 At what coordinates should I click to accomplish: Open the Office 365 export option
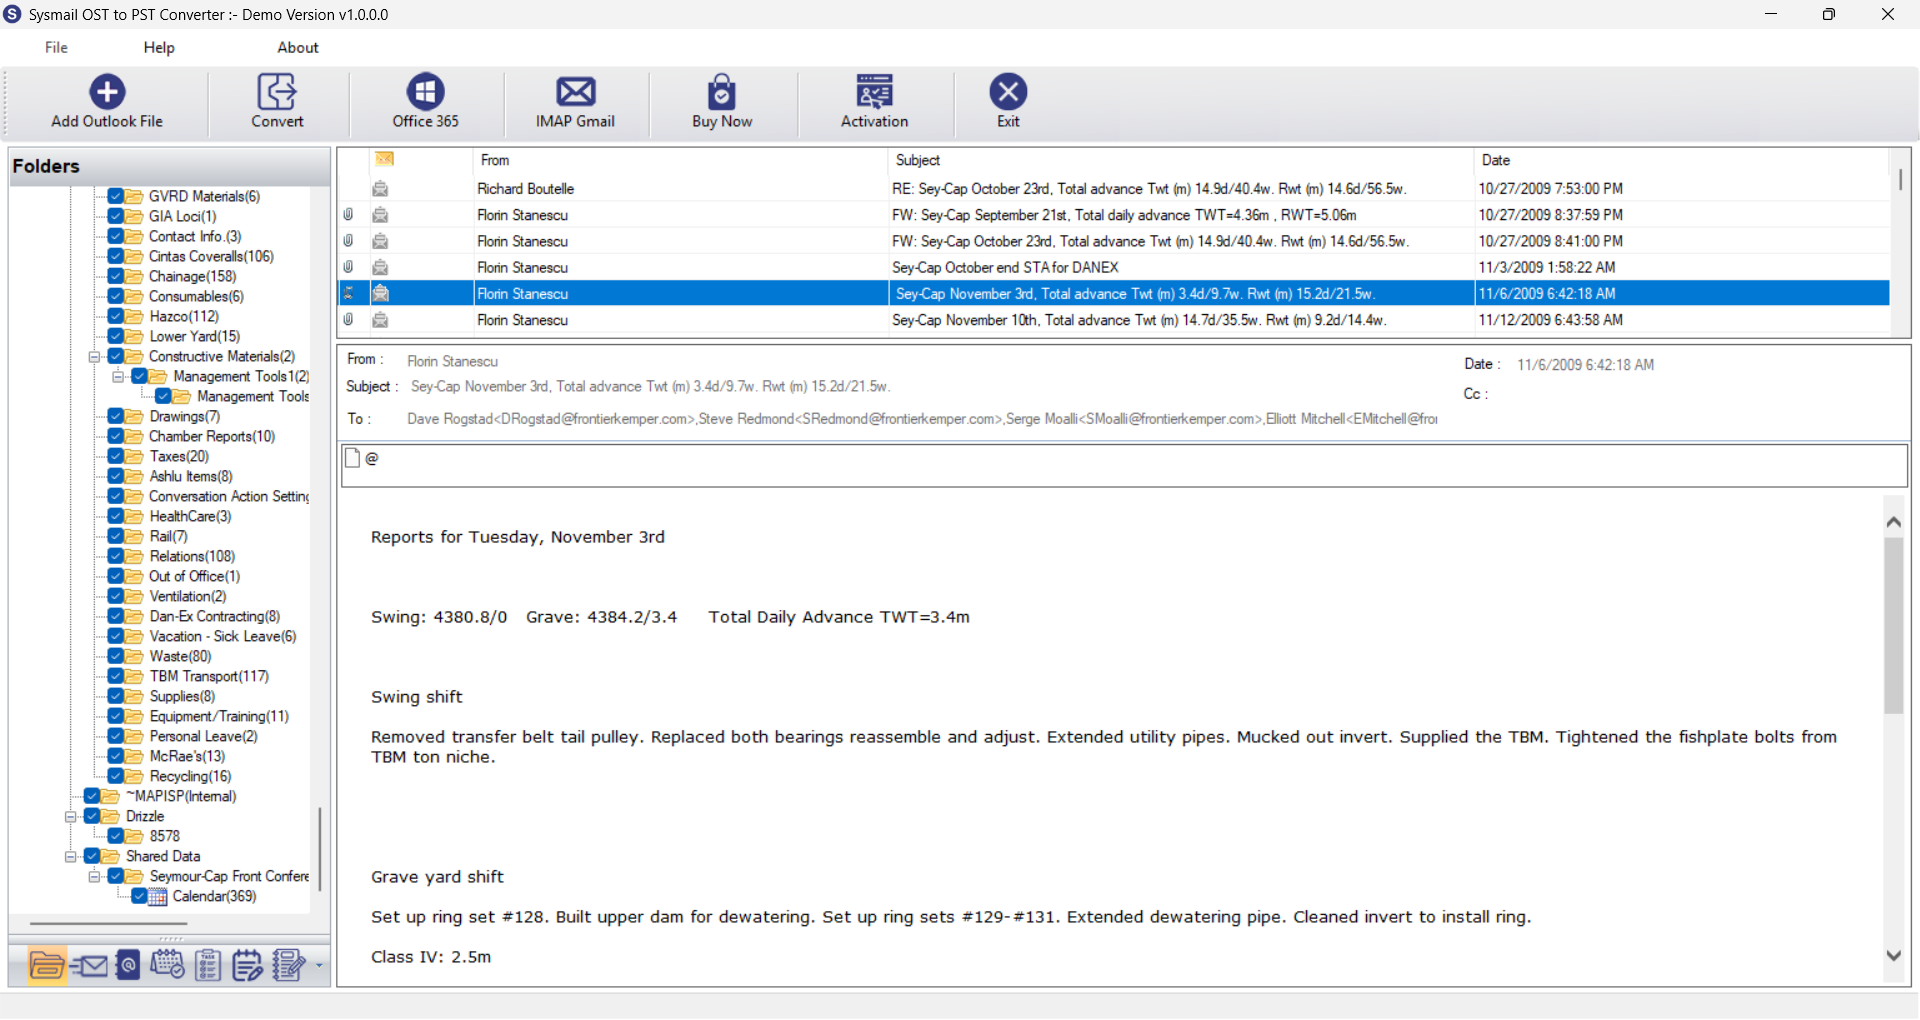tap(425, 92)
